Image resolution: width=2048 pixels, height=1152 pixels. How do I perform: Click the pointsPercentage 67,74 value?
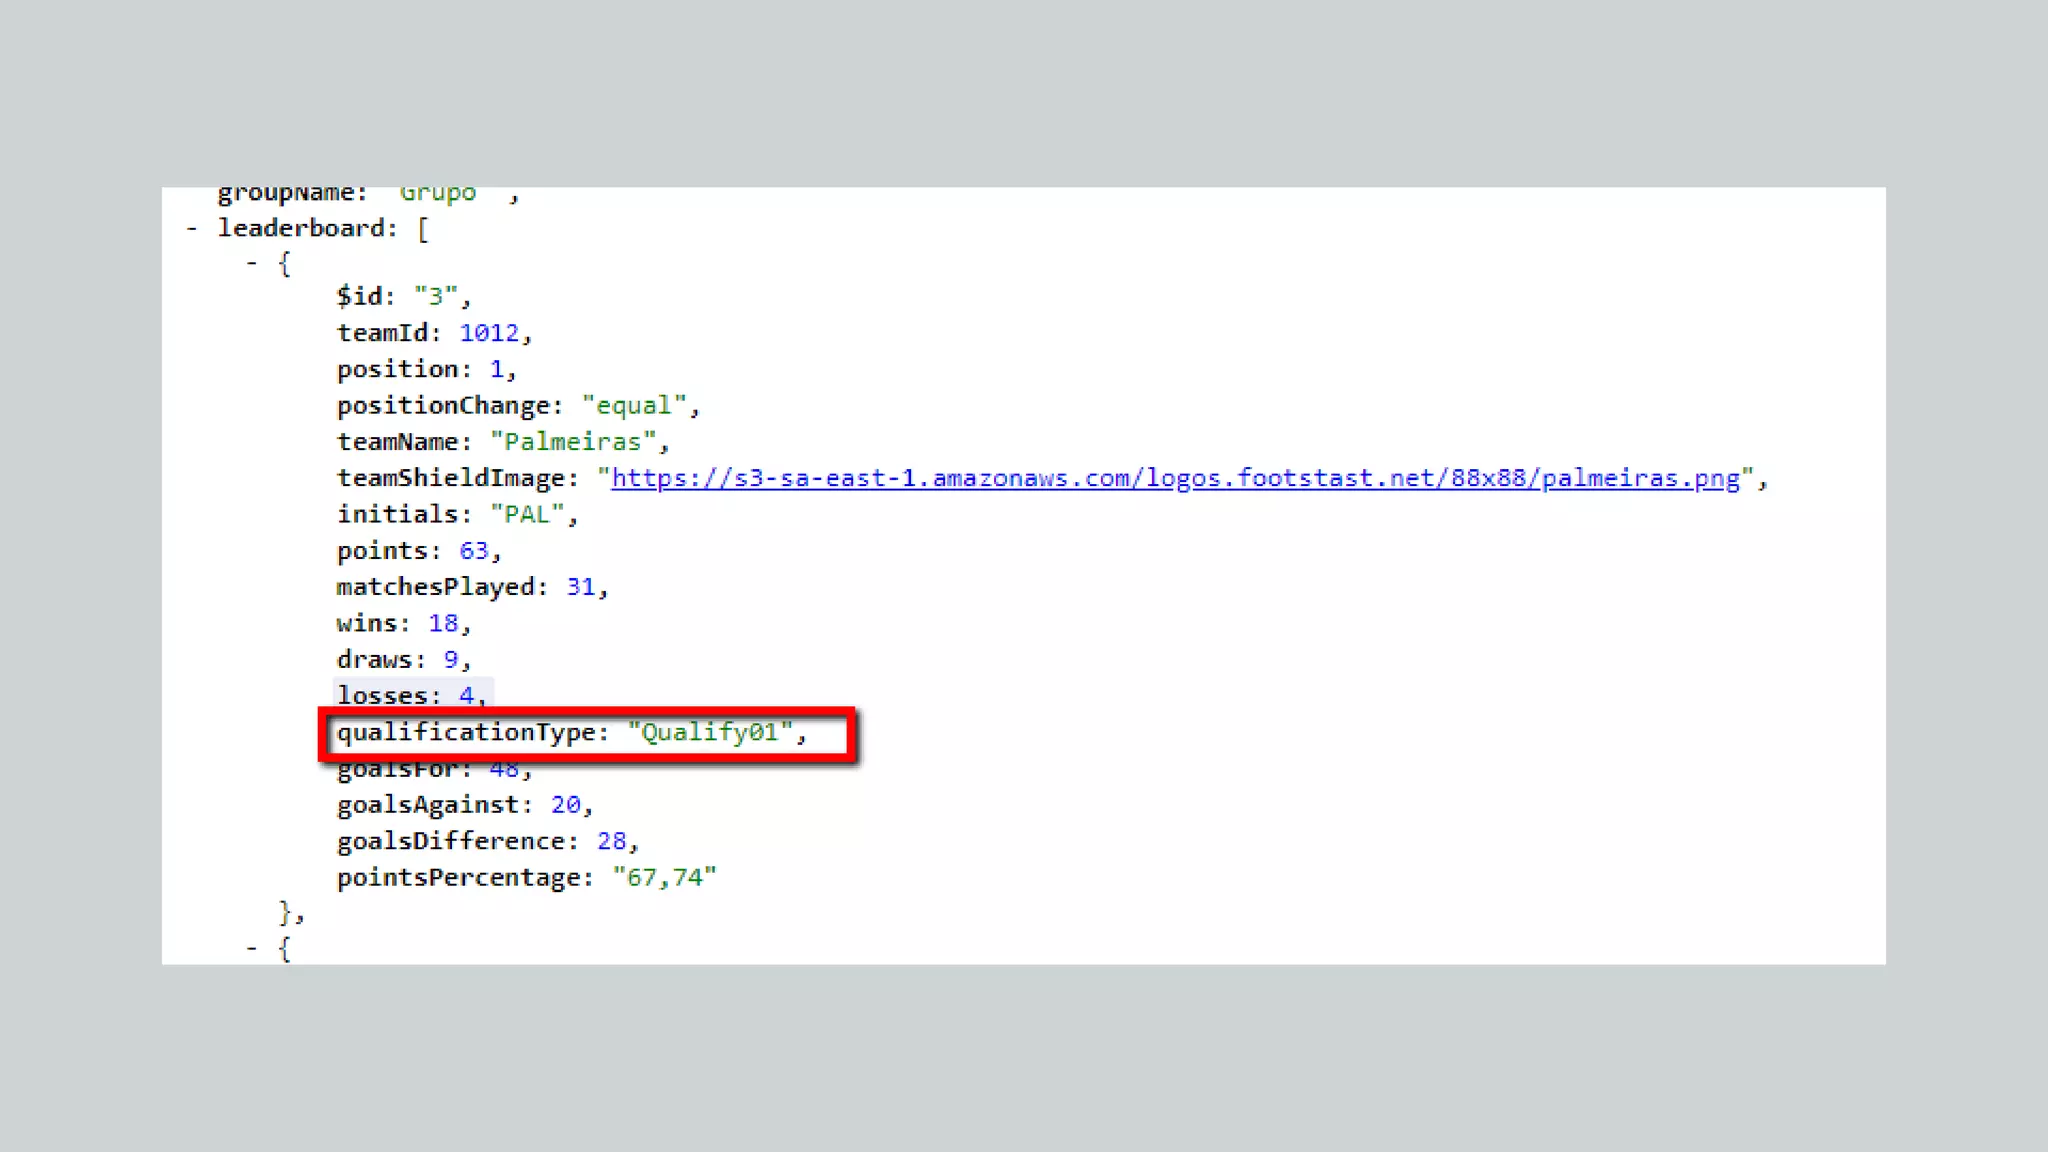pyautogui.click(x=664, y=878)
